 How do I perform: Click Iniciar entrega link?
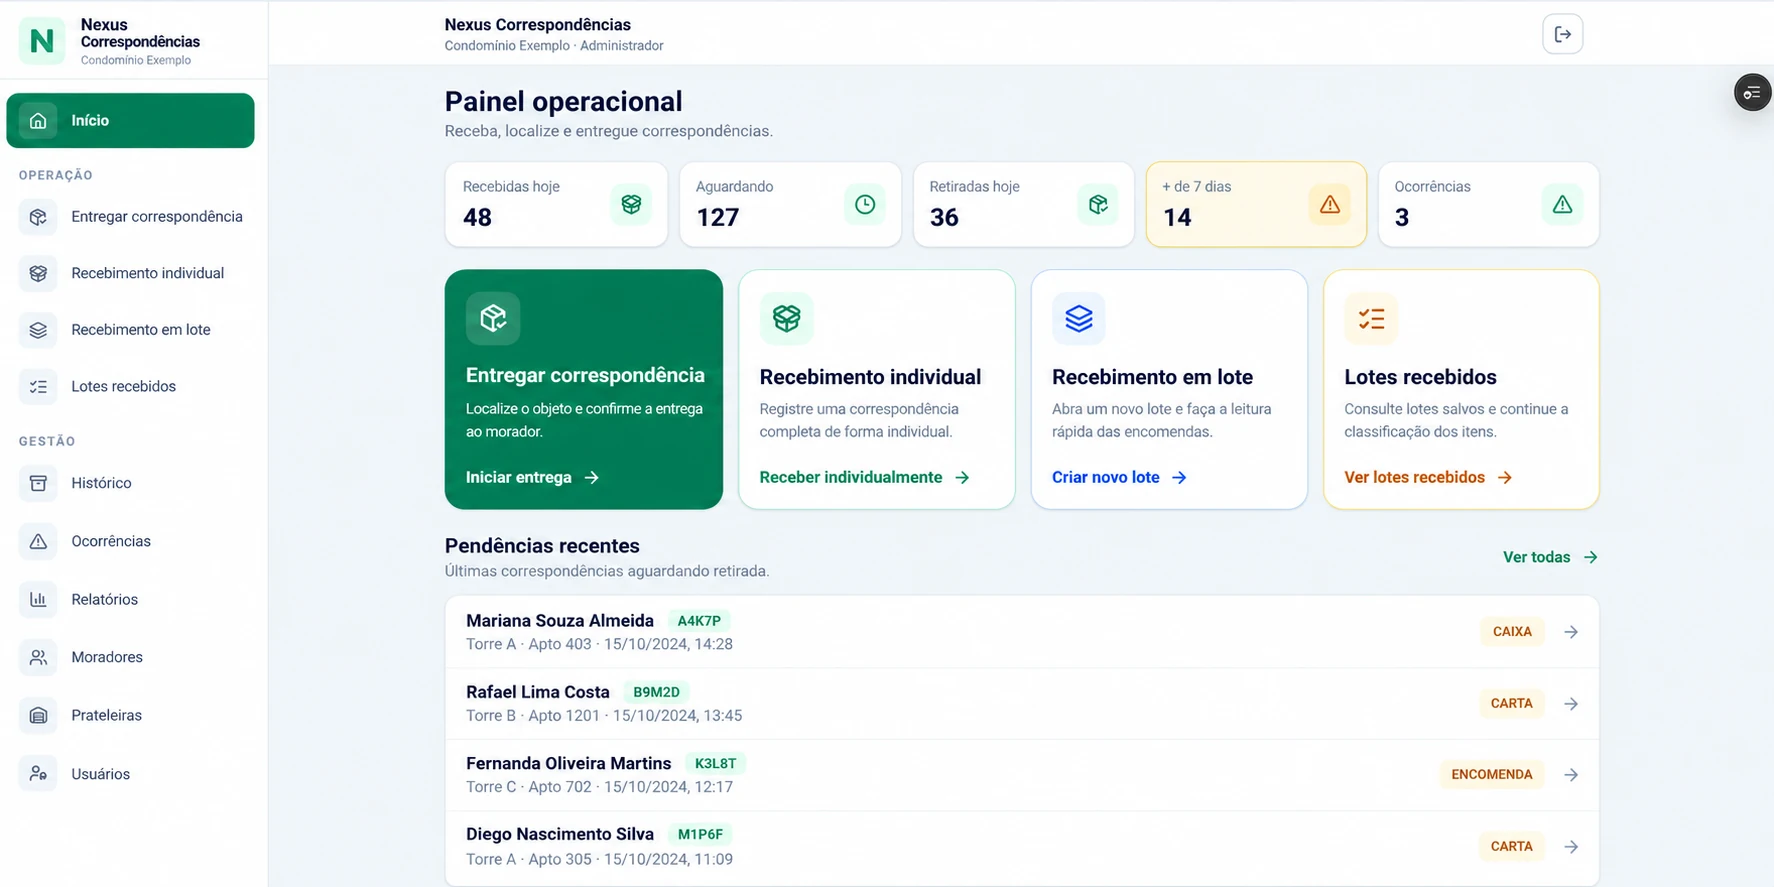click(532, 477)
